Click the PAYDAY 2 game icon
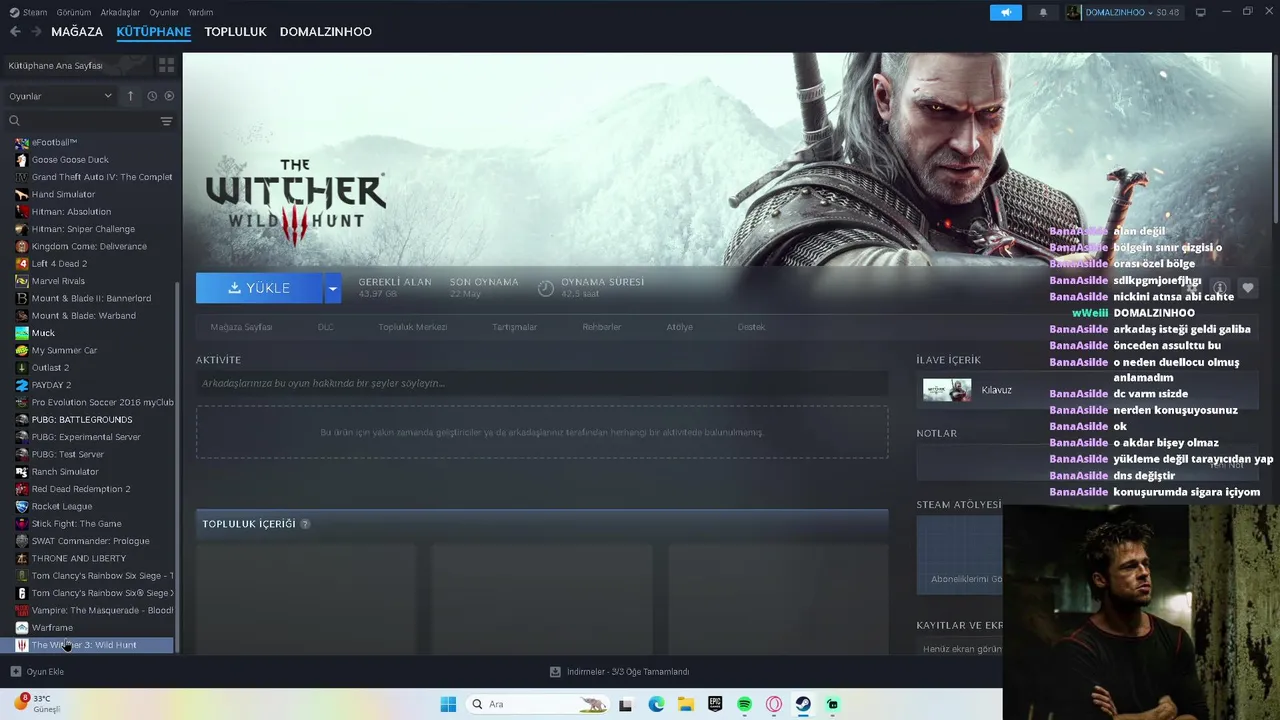This screenshot has height=720, width=1280. pyautogui.click(x=22, y=385)
